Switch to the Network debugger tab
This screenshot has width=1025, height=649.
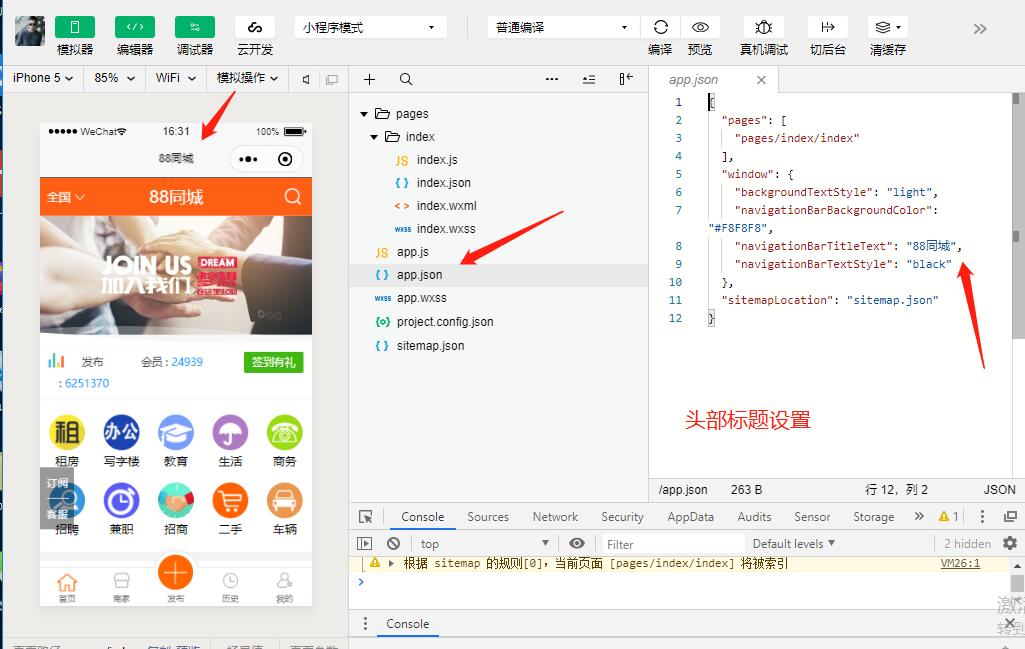click(x=555, y=517)
